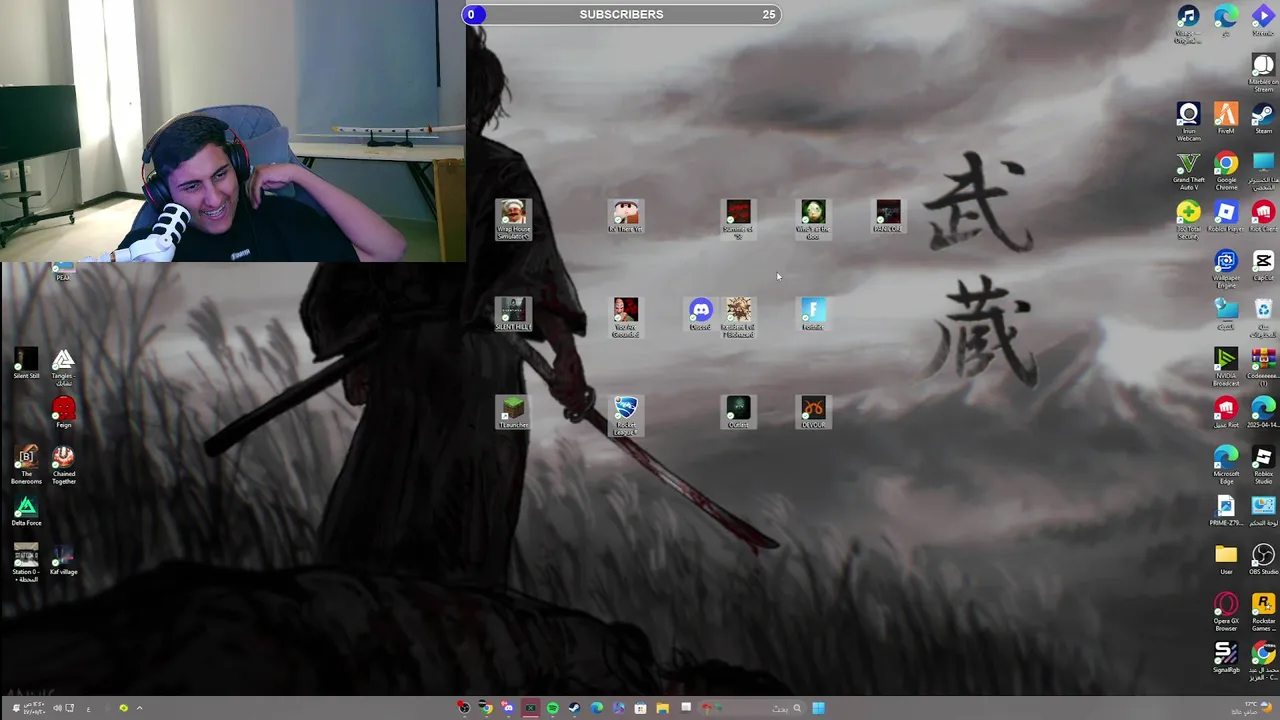Open Microsoft Edge from the taskbar
This screenshot has width=1280, height=720.
click(596, 708)
